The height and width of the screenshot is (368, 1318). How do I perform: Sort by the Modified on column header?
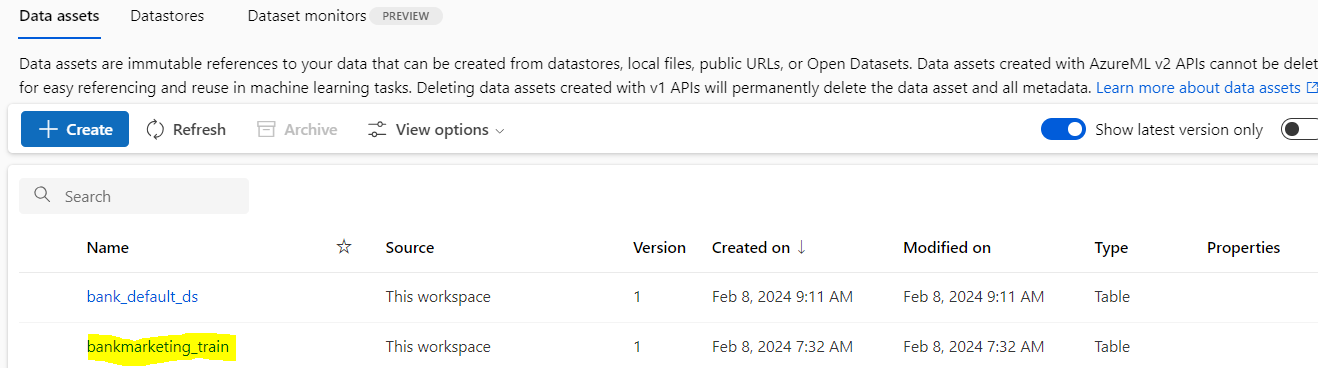pos(947,248)
